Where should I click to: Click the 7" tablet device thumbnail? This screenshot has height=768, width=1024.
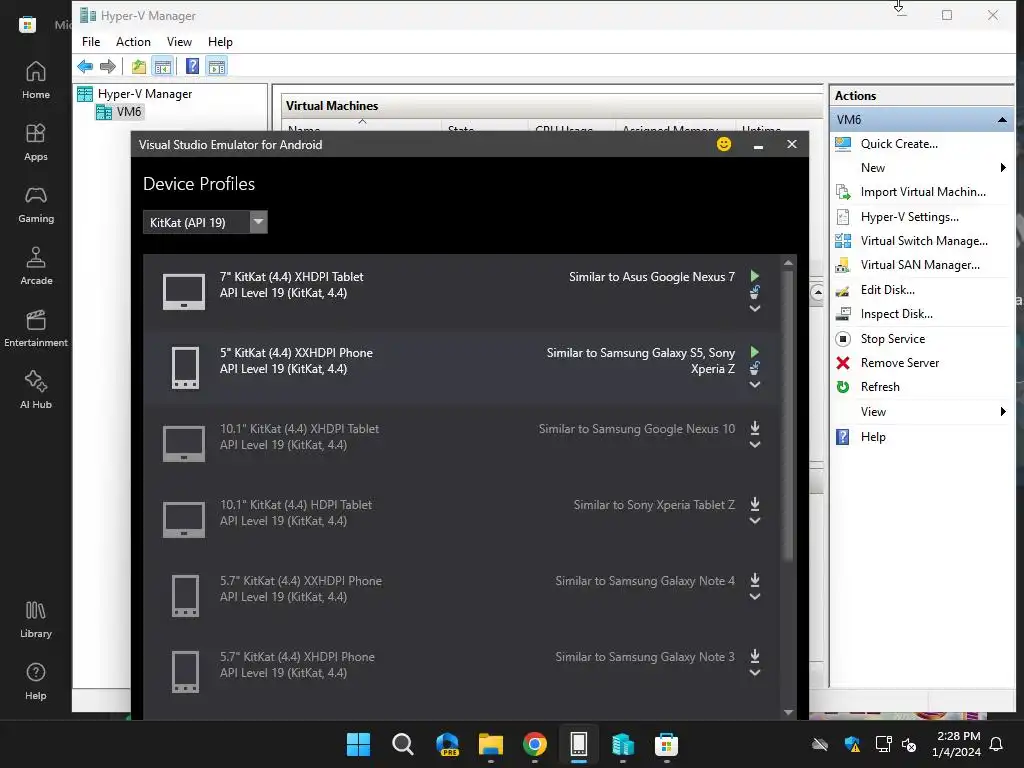pyautogui.click(x=184, y=291)
